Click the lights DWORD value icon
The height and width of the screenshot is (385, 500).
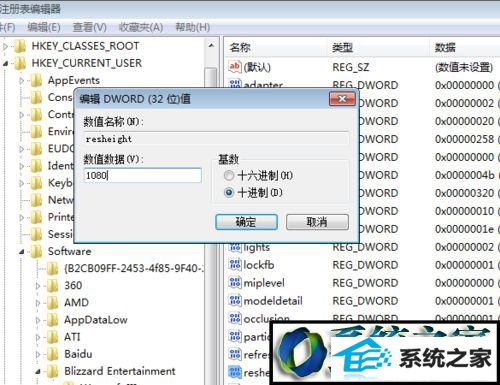[235, 247]
